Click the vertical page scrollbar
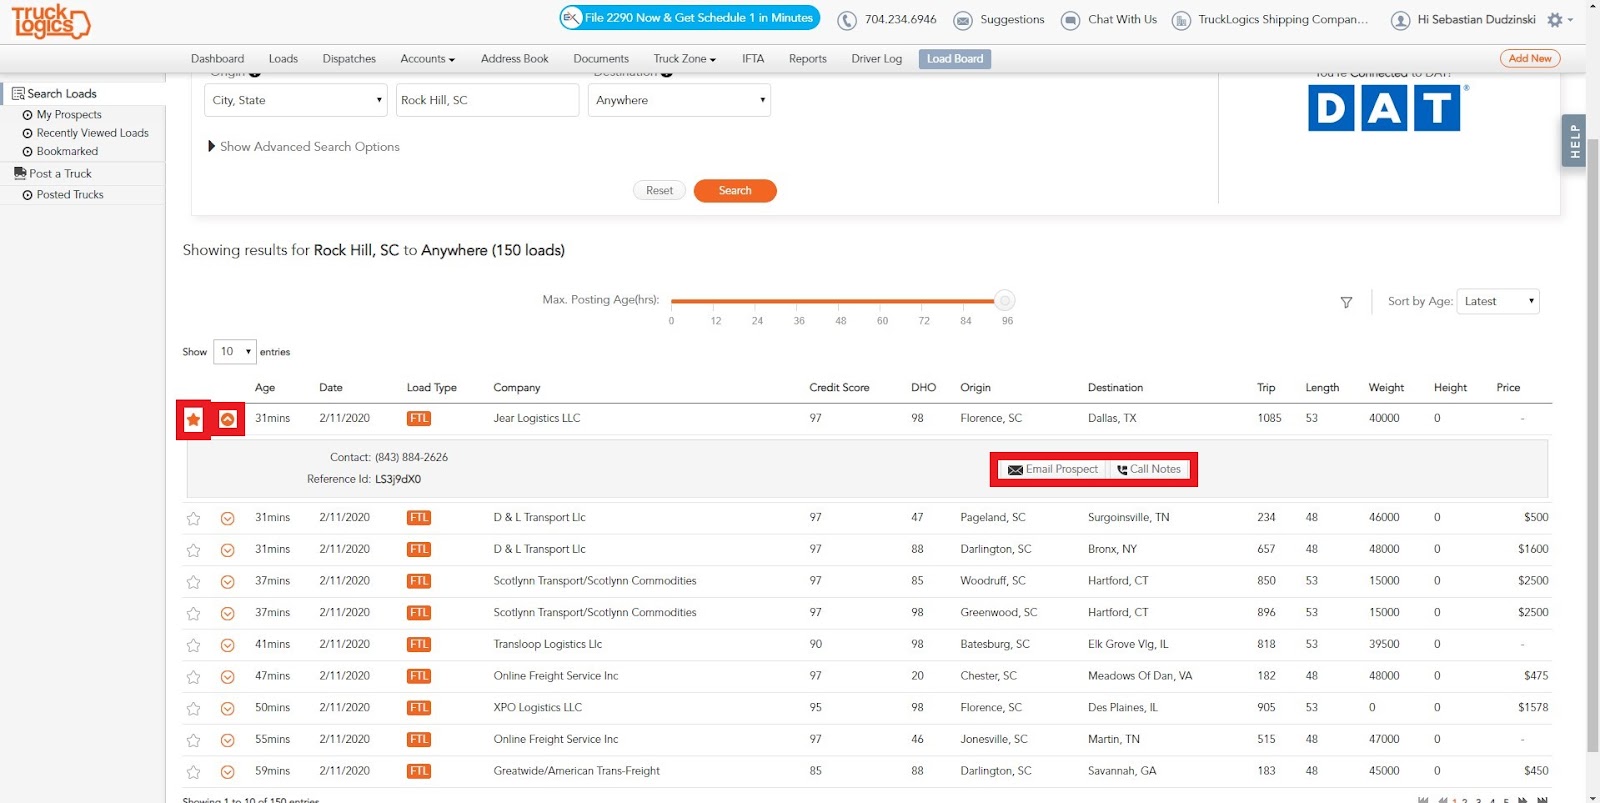The width and height of the screenshot is (1600, 803). pos(1592,445)
